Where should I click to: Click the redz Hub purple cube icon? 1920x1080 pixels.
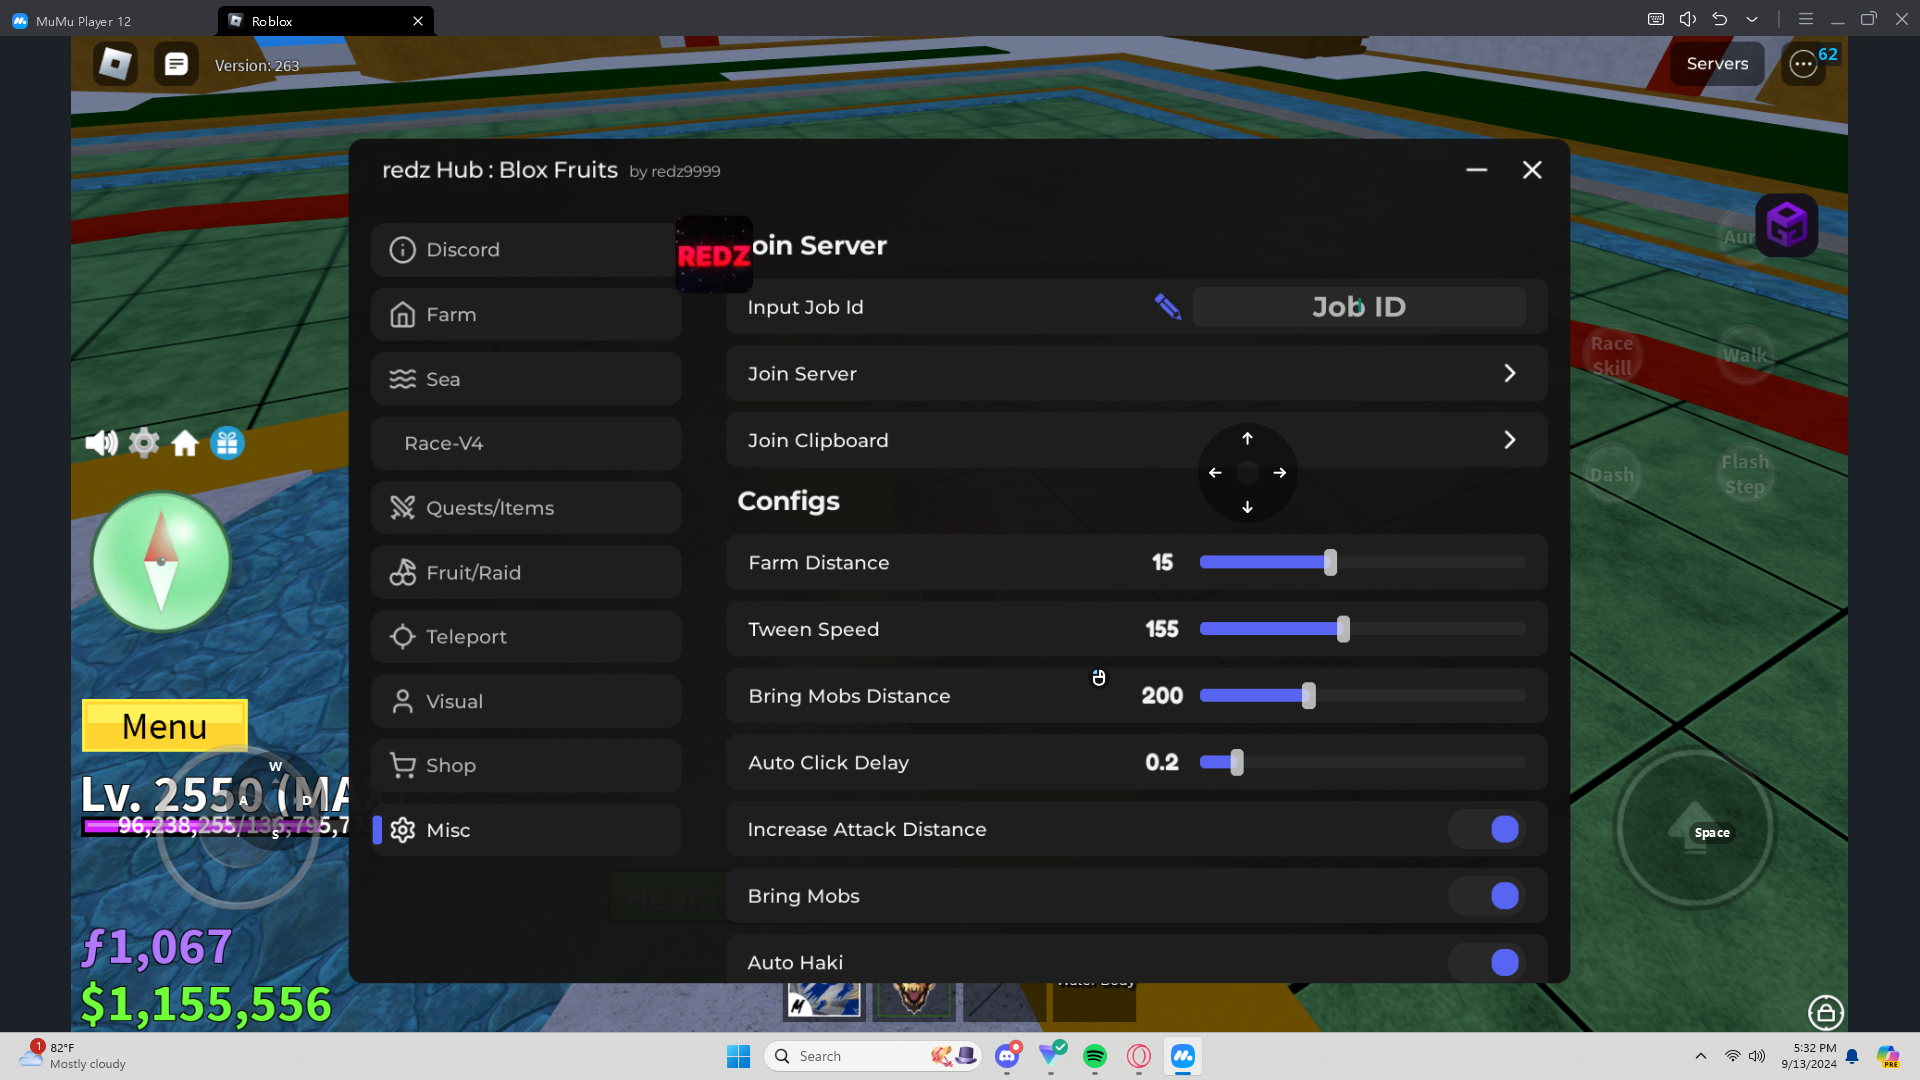pos(1786,224)
